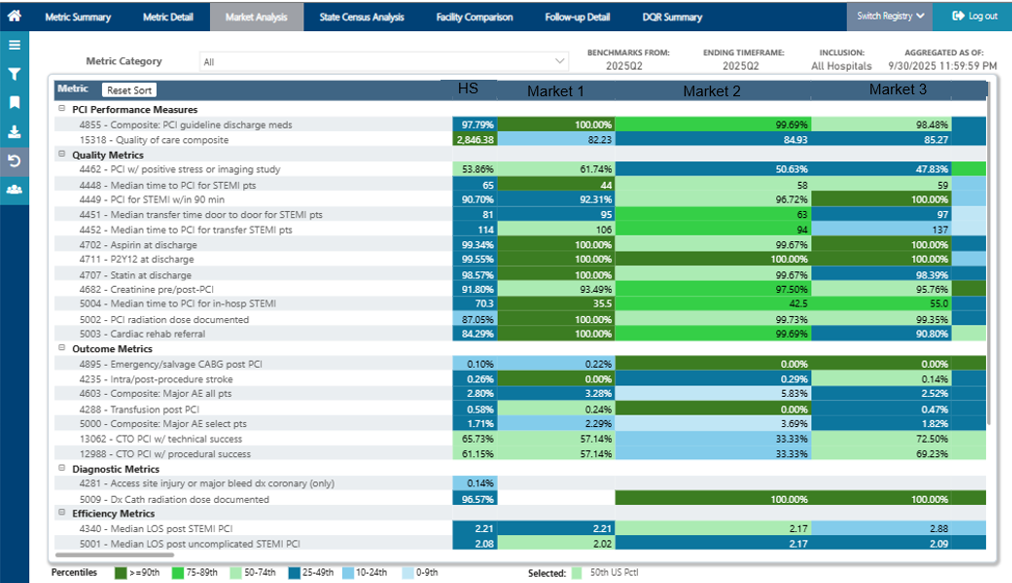Click the horizontal scrollbar below the table

(x=114, y=555)
